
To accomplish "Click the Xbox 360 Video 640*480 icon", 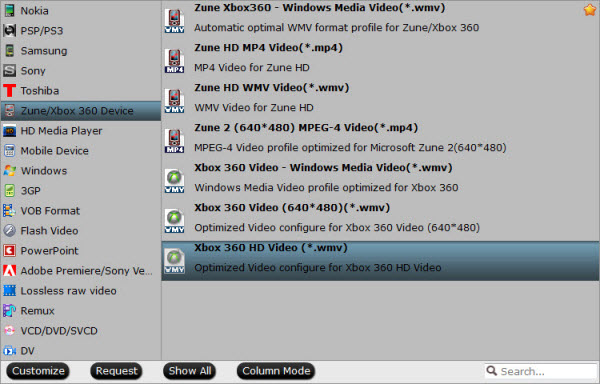I will (174, 221).
